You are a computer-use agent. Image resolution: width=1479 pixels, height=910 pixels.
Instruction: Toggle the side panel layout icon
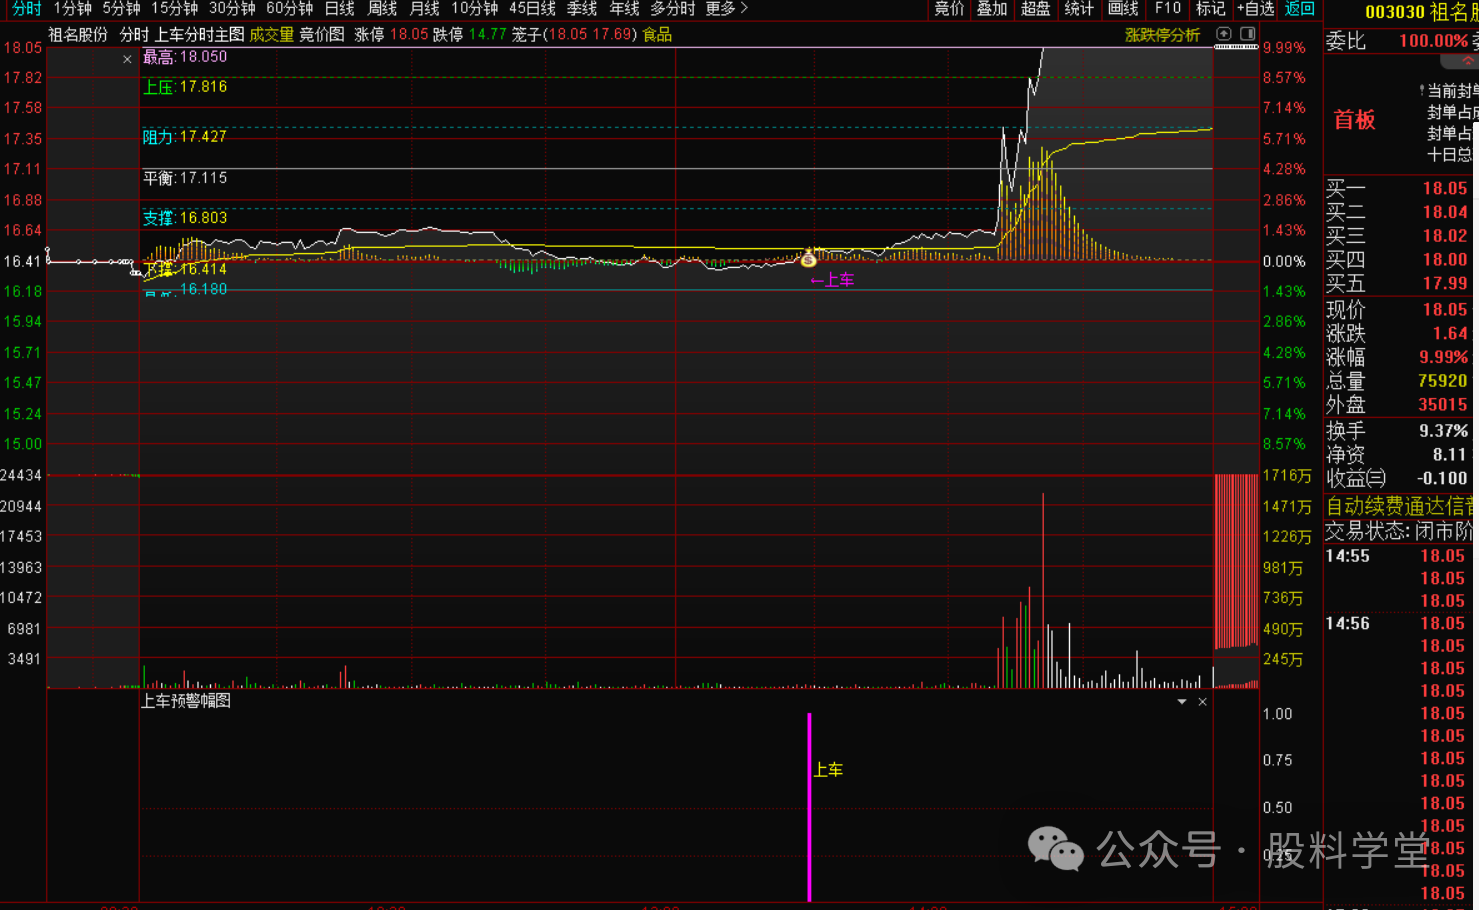[x=1247, y=34]
